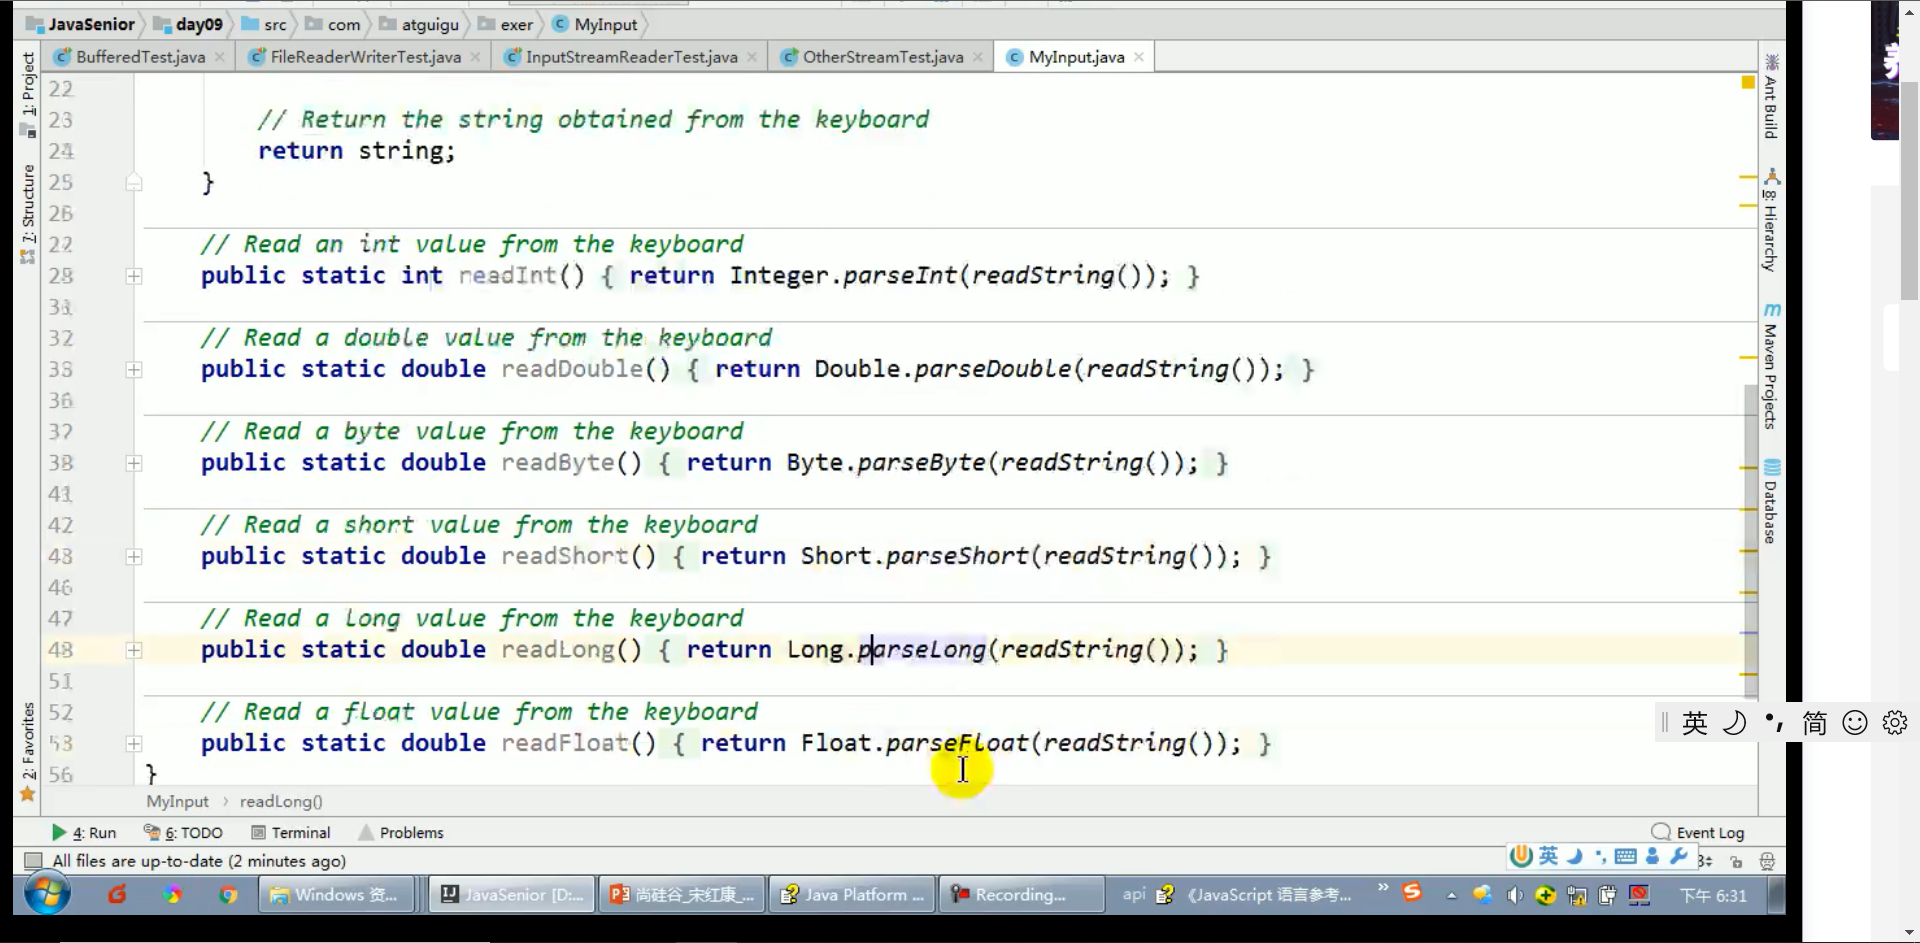Expand the folded readInt method

(134, 276)
